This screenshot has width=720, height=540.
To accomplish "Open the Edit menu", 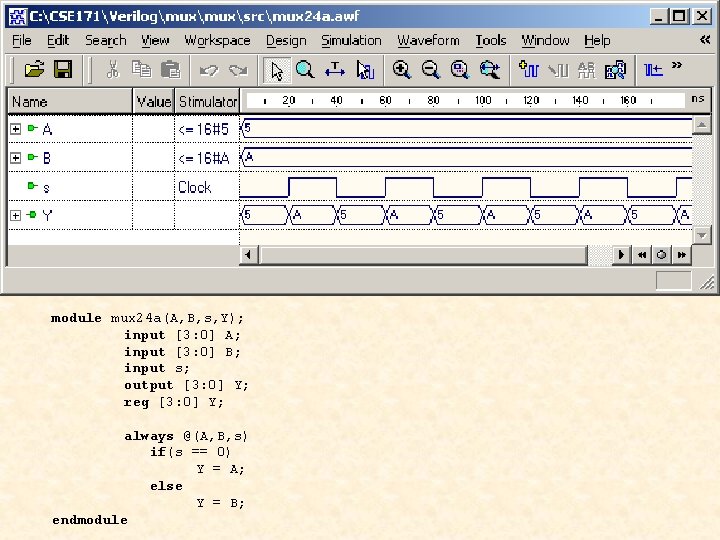I will (58, 40).
